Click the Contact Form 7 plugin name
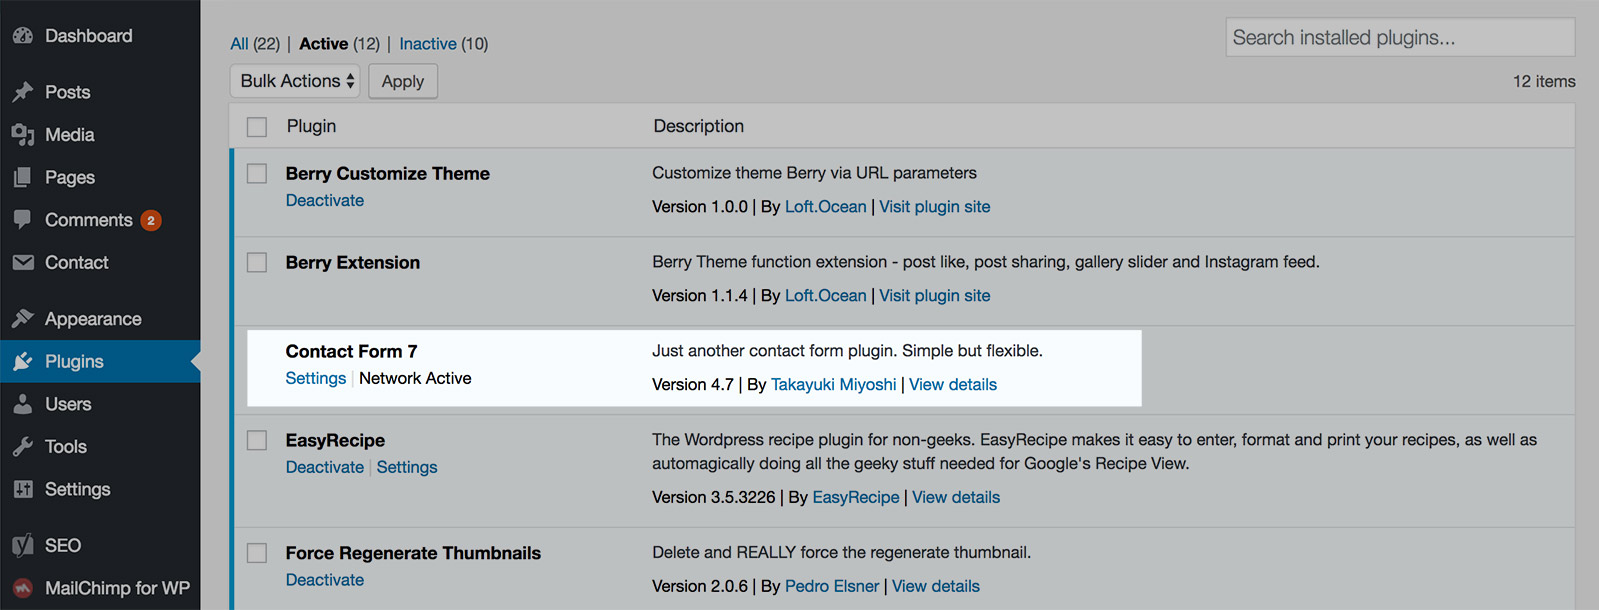The image size is (1599, 610). pos(351,351)
